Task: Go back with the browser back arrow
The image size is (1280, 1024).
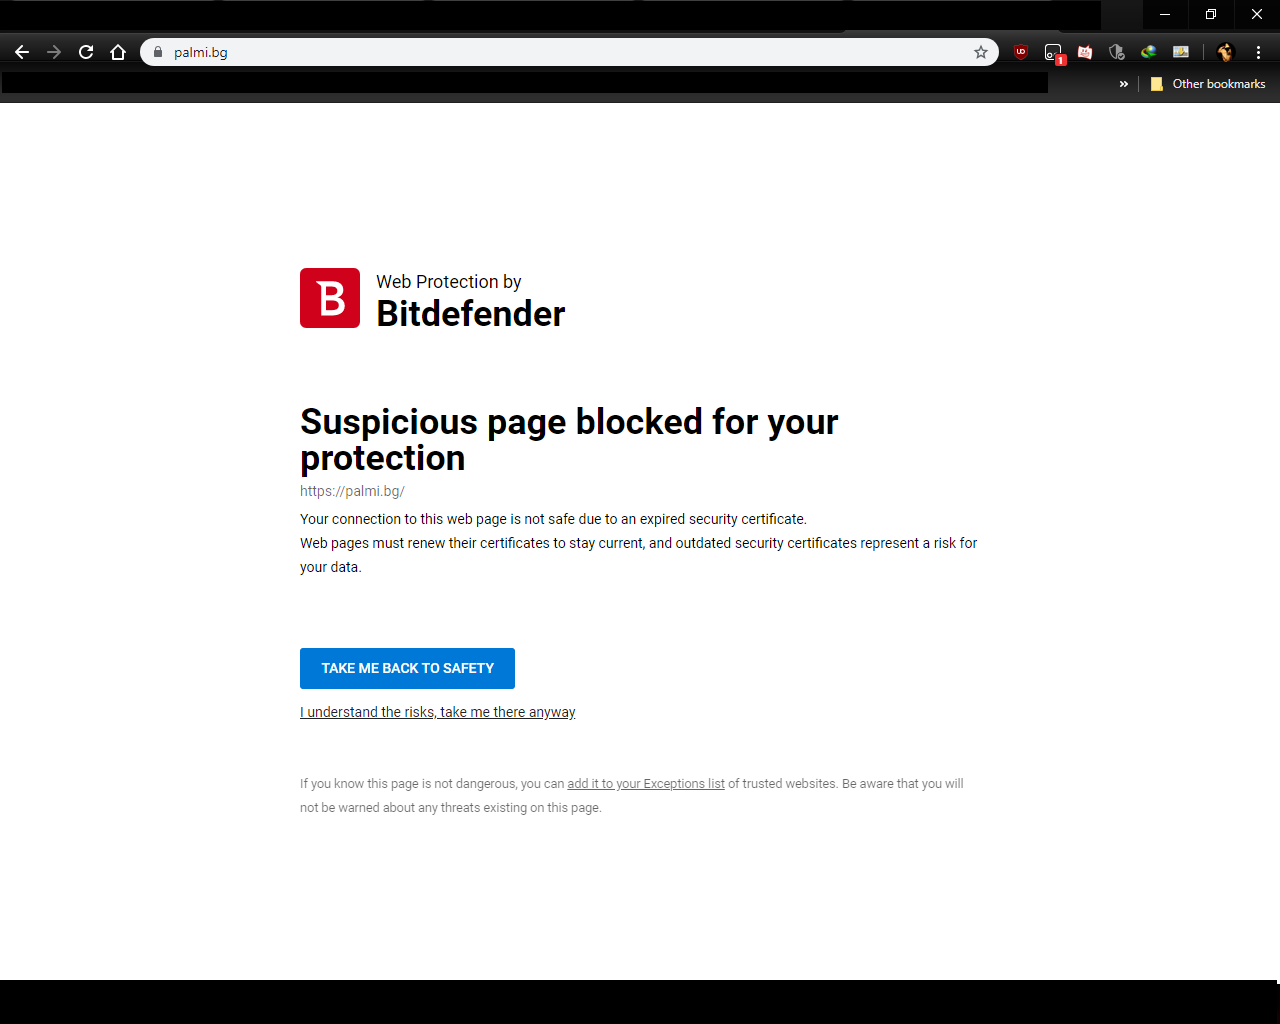Action: (22, 52)
